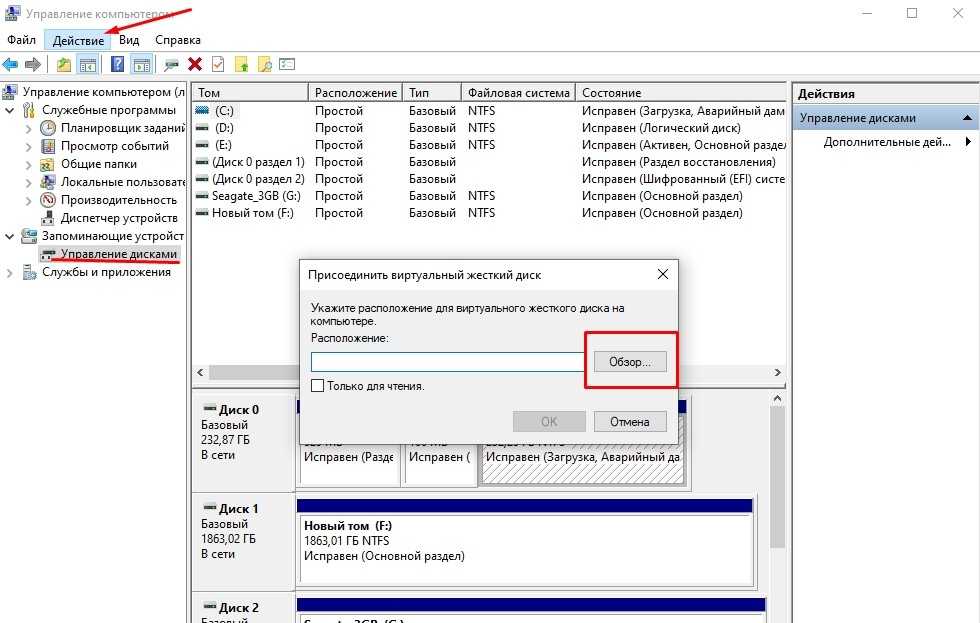
Task: Click the Обзор... browse button
Action: pos(630,362)
